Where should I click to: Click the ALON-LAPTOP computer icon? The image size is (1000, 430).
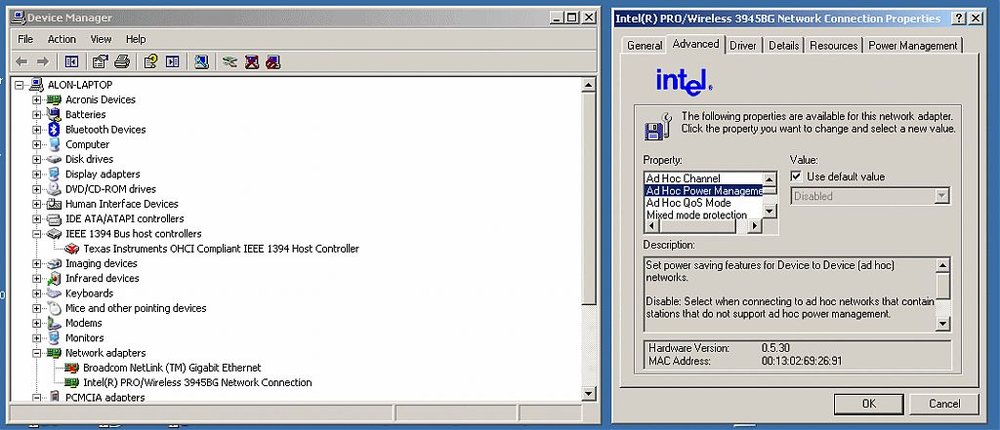tap(36, 85)
